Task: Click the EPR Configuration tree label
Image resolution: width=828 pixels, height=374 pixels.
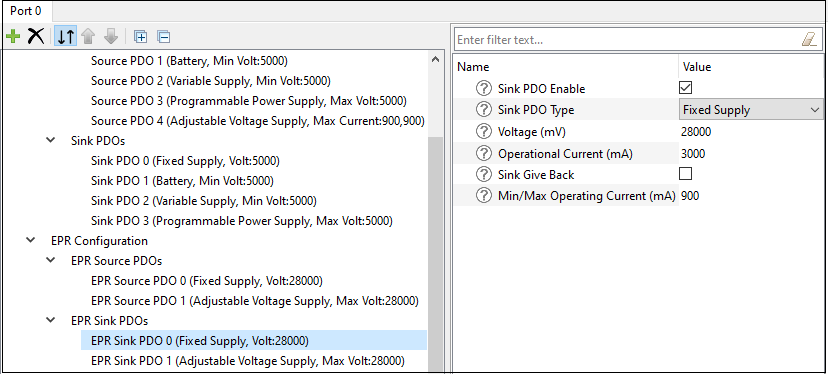Action: pos(99,241)
